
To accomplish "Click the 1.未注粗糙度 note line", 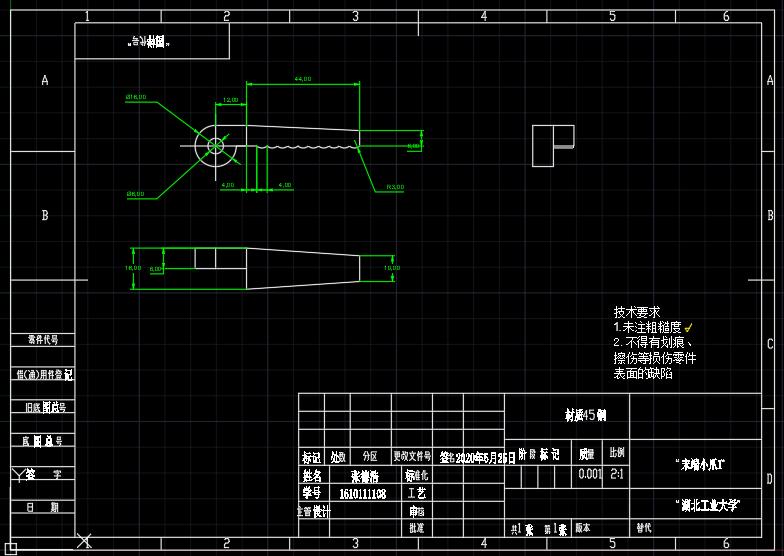I will coord(647,328).
